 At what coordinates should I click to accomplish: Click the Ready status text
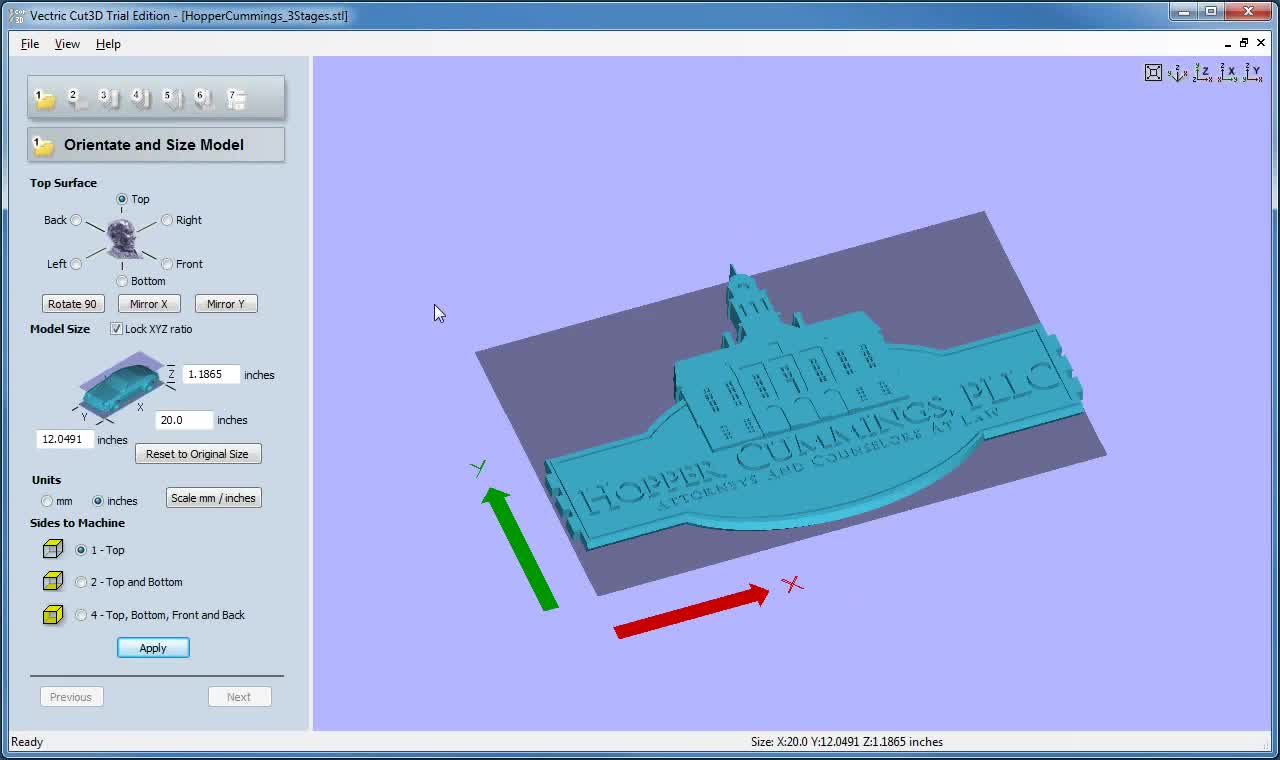tap(27, 742)
